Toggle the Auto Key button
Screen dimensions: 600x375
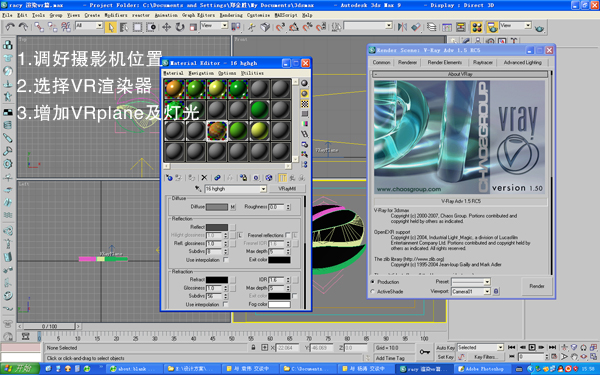pyautogui.click(x=445, y=347)
